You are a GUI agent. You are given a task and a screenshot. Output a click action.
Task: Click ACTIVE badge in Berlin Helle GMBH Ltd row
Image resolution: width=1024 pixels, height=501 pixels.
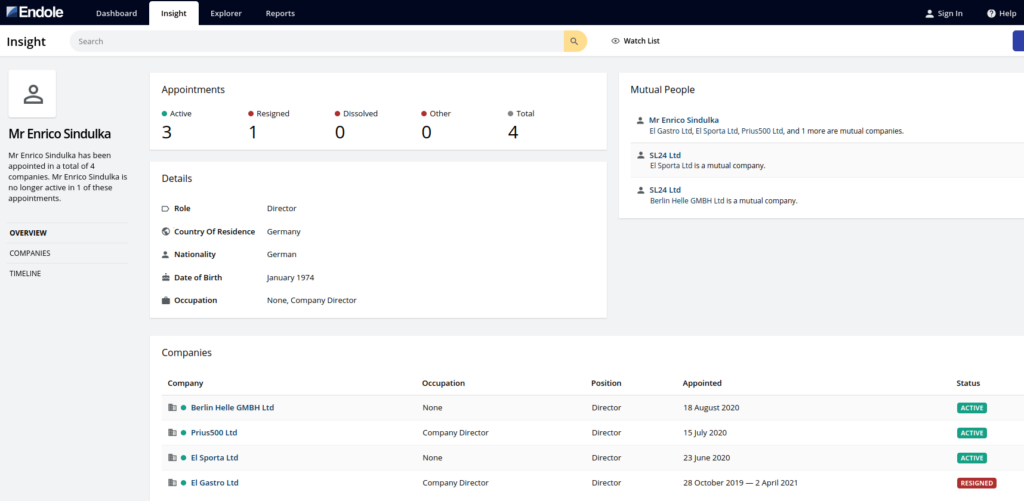coord(972,408)
